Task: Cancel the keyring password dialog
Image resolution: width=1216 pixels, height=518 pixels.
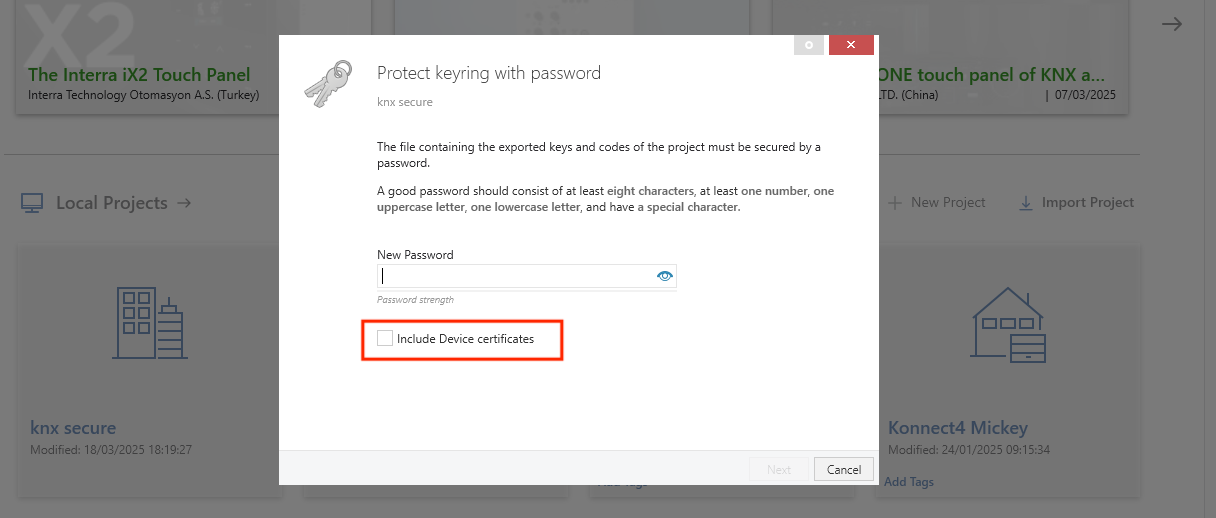Action: [844, 469]
